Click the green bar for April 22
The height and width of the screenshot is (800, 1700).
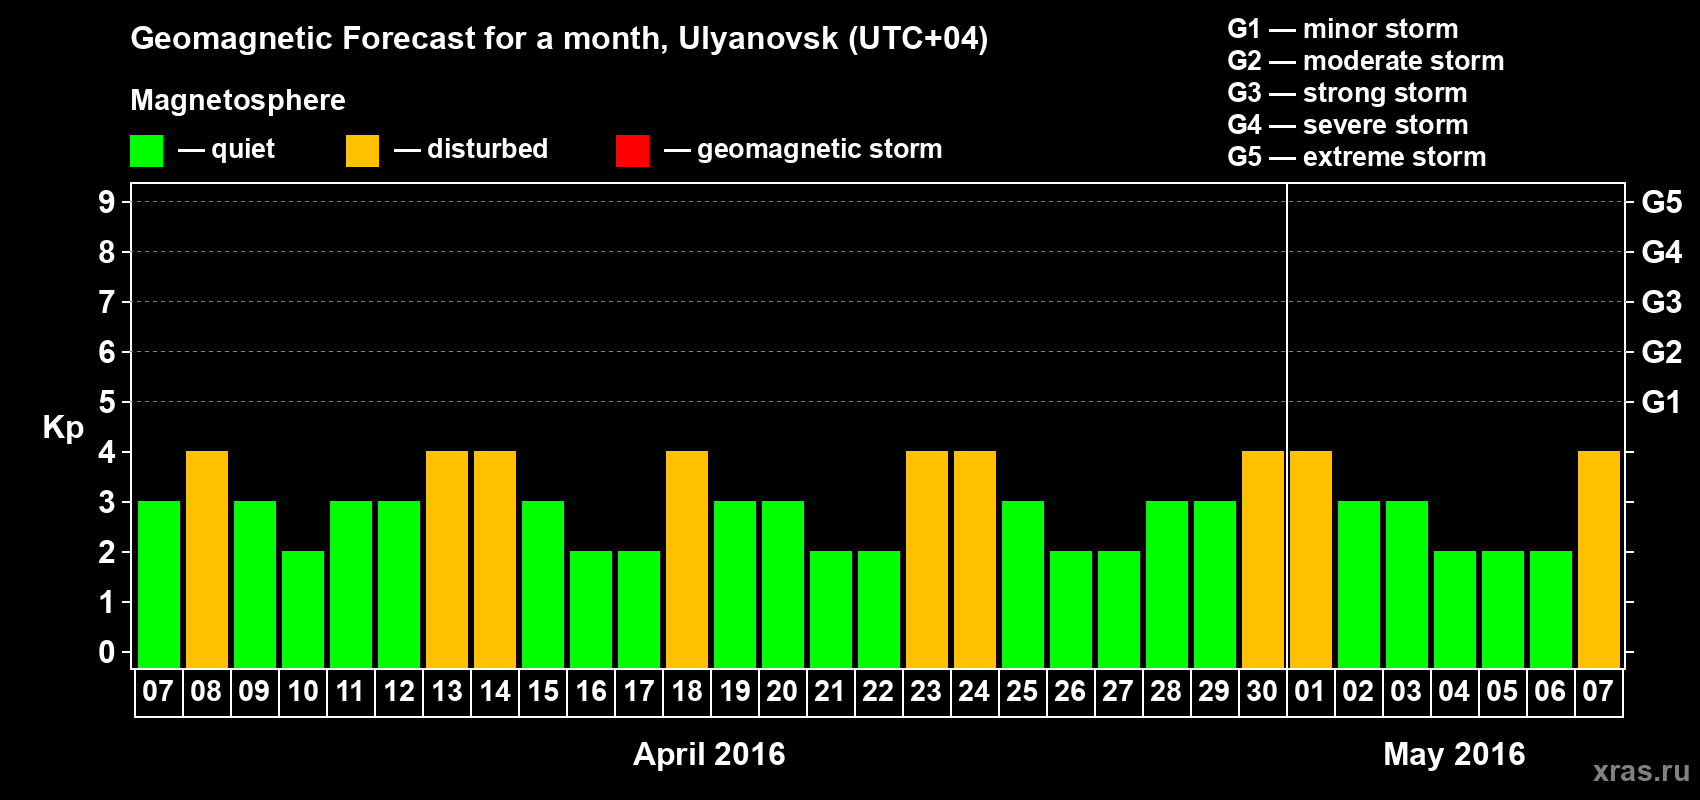[879, 610]
